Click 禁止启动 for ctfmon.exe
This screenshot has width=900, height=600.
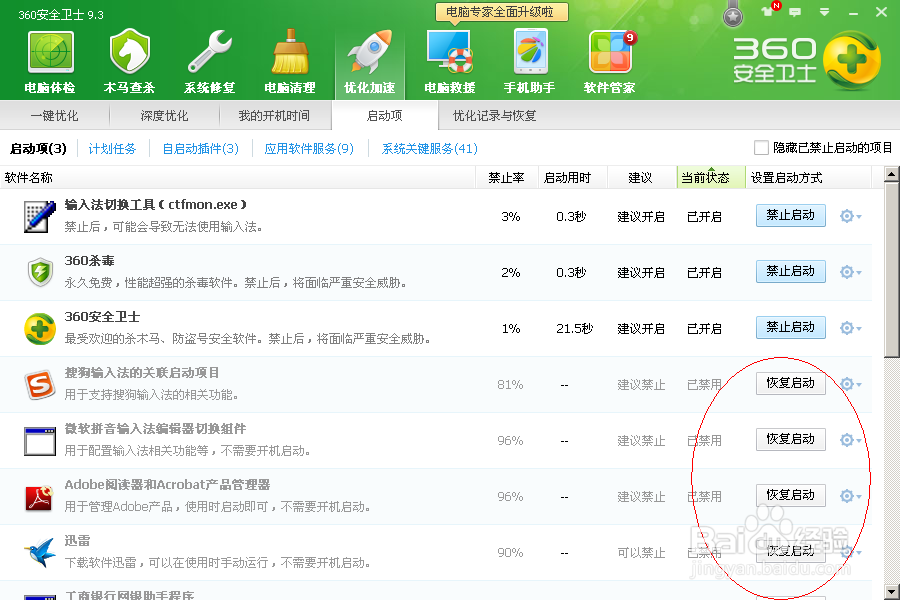coord(790,215)
